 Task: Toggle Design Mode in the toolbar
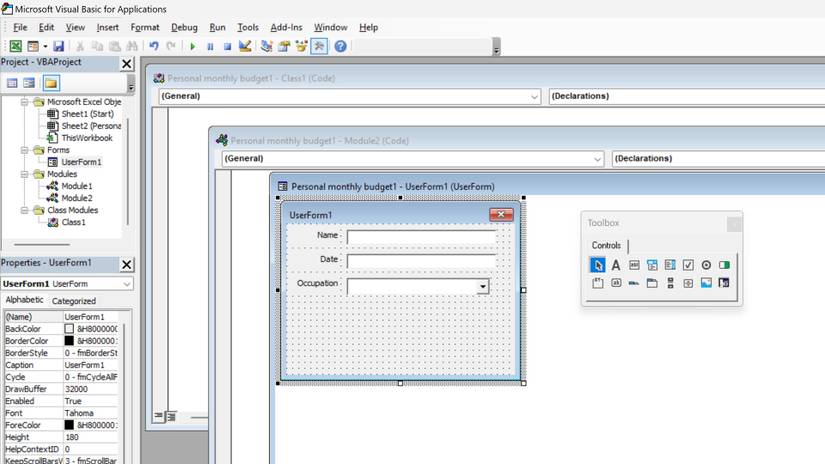(x=245, y=46)
